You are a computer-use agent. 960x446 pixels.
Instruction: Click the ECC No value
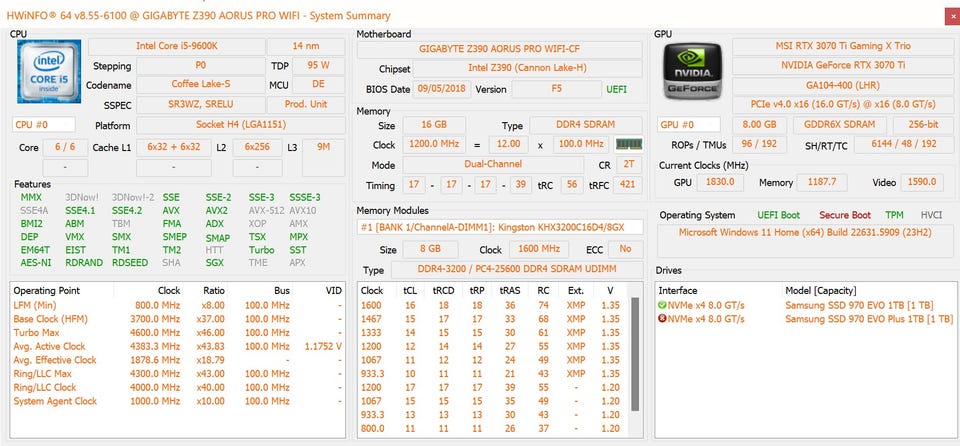625,249
